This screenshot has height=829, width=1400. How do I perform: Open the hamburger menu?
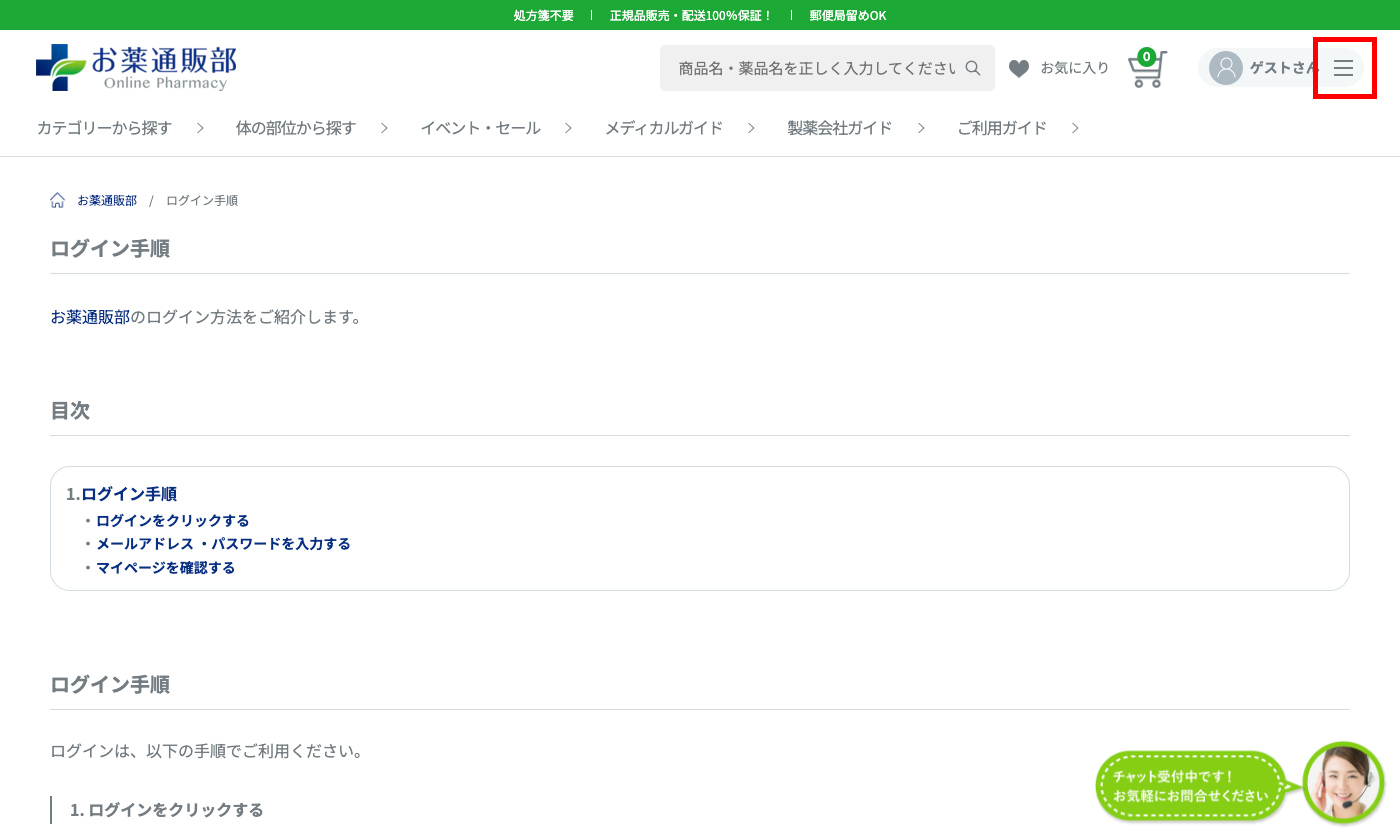[1344, 67]
